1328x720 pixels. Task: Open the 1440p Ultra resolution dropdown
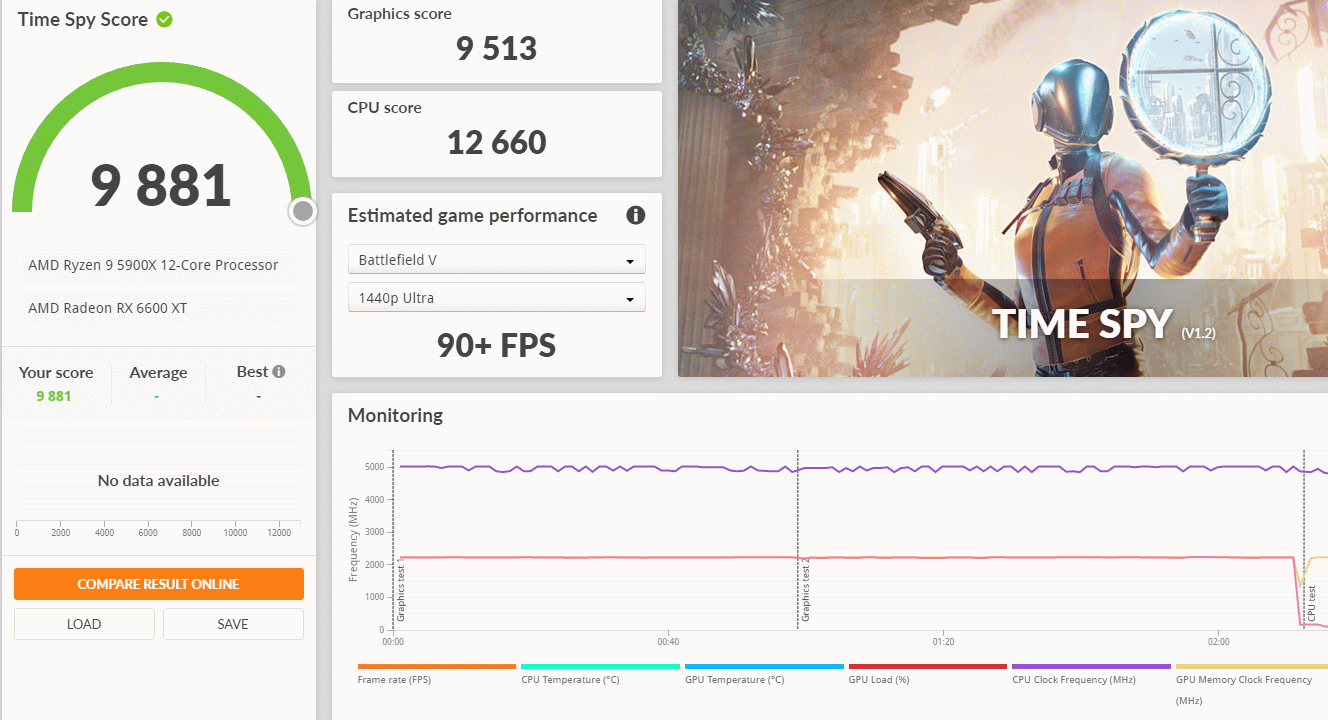point(496,298)
